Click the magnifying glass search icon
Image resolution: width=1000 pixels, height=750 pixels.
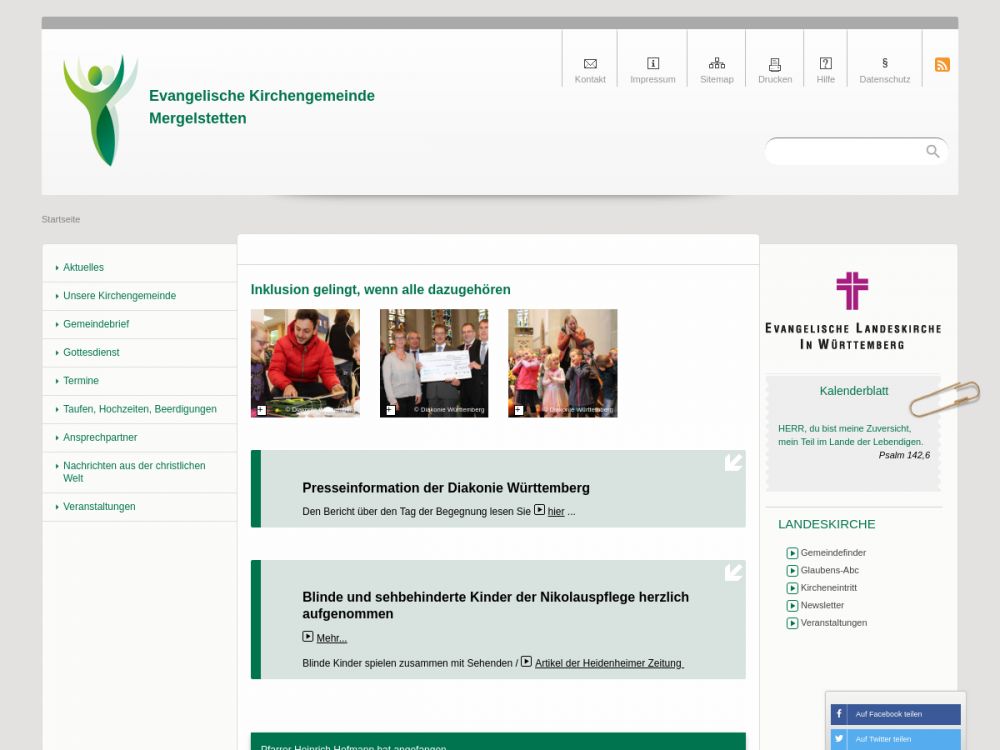pyautogui.click(x=933, y=152)
